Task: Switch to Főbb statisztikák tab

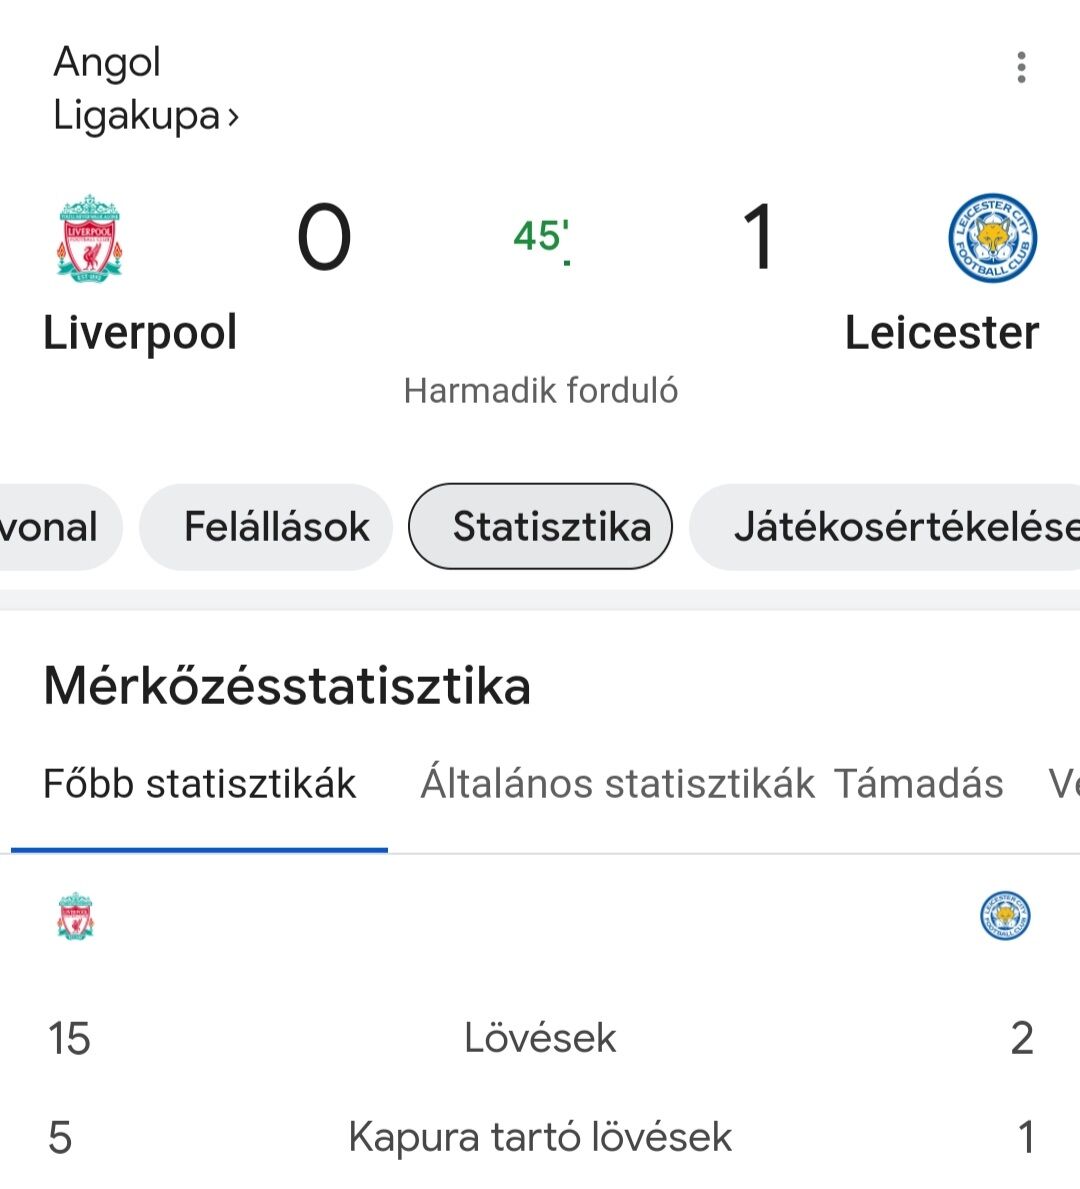Action: 199,784
